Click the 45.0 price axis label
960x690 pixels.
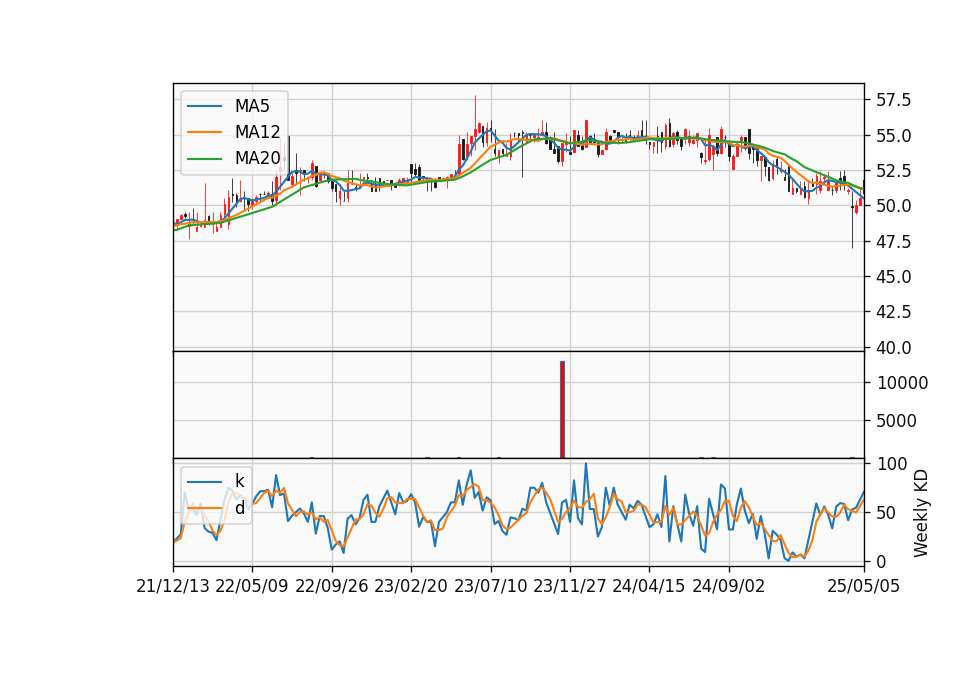click(893, 277)
